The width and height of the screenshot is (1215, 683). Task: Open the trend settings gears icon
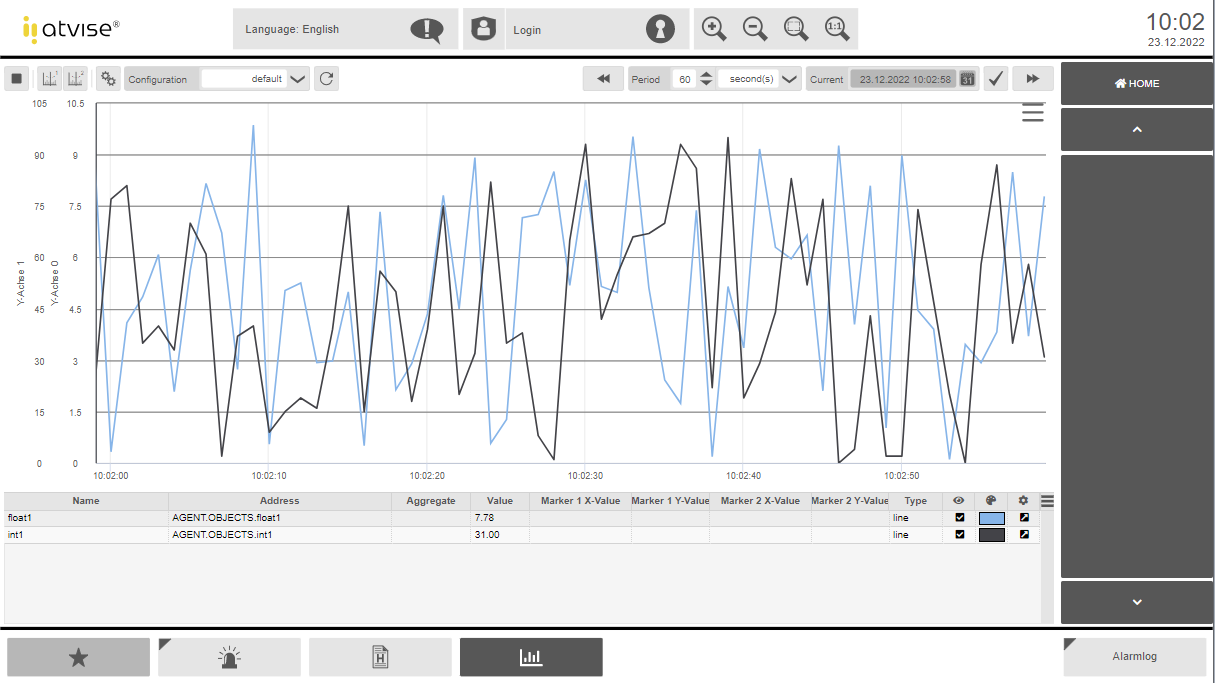[x=108, y=79]
